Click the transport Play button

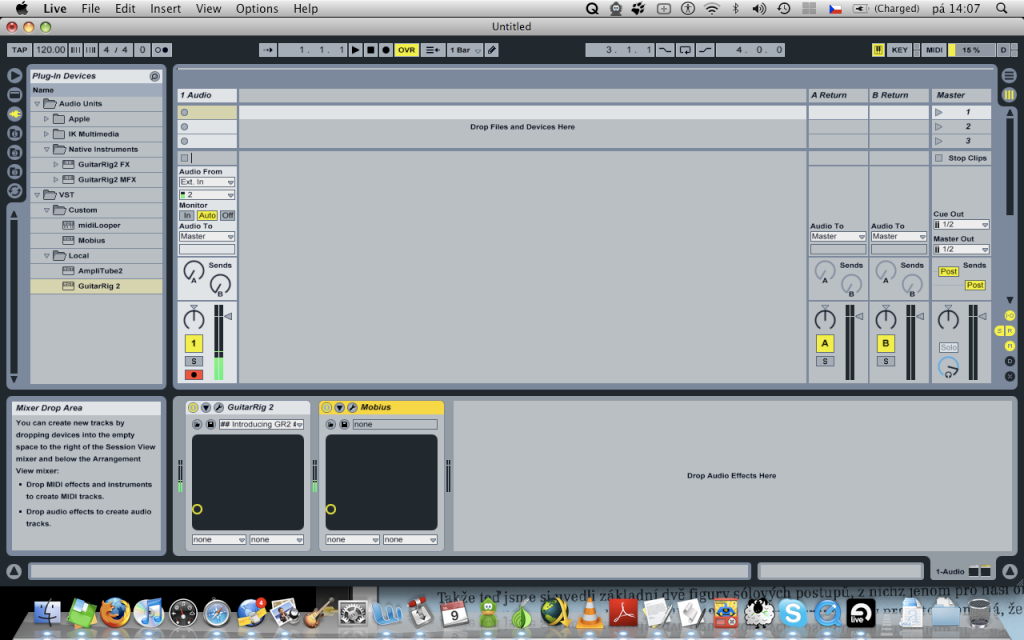[x=355, y=50]
